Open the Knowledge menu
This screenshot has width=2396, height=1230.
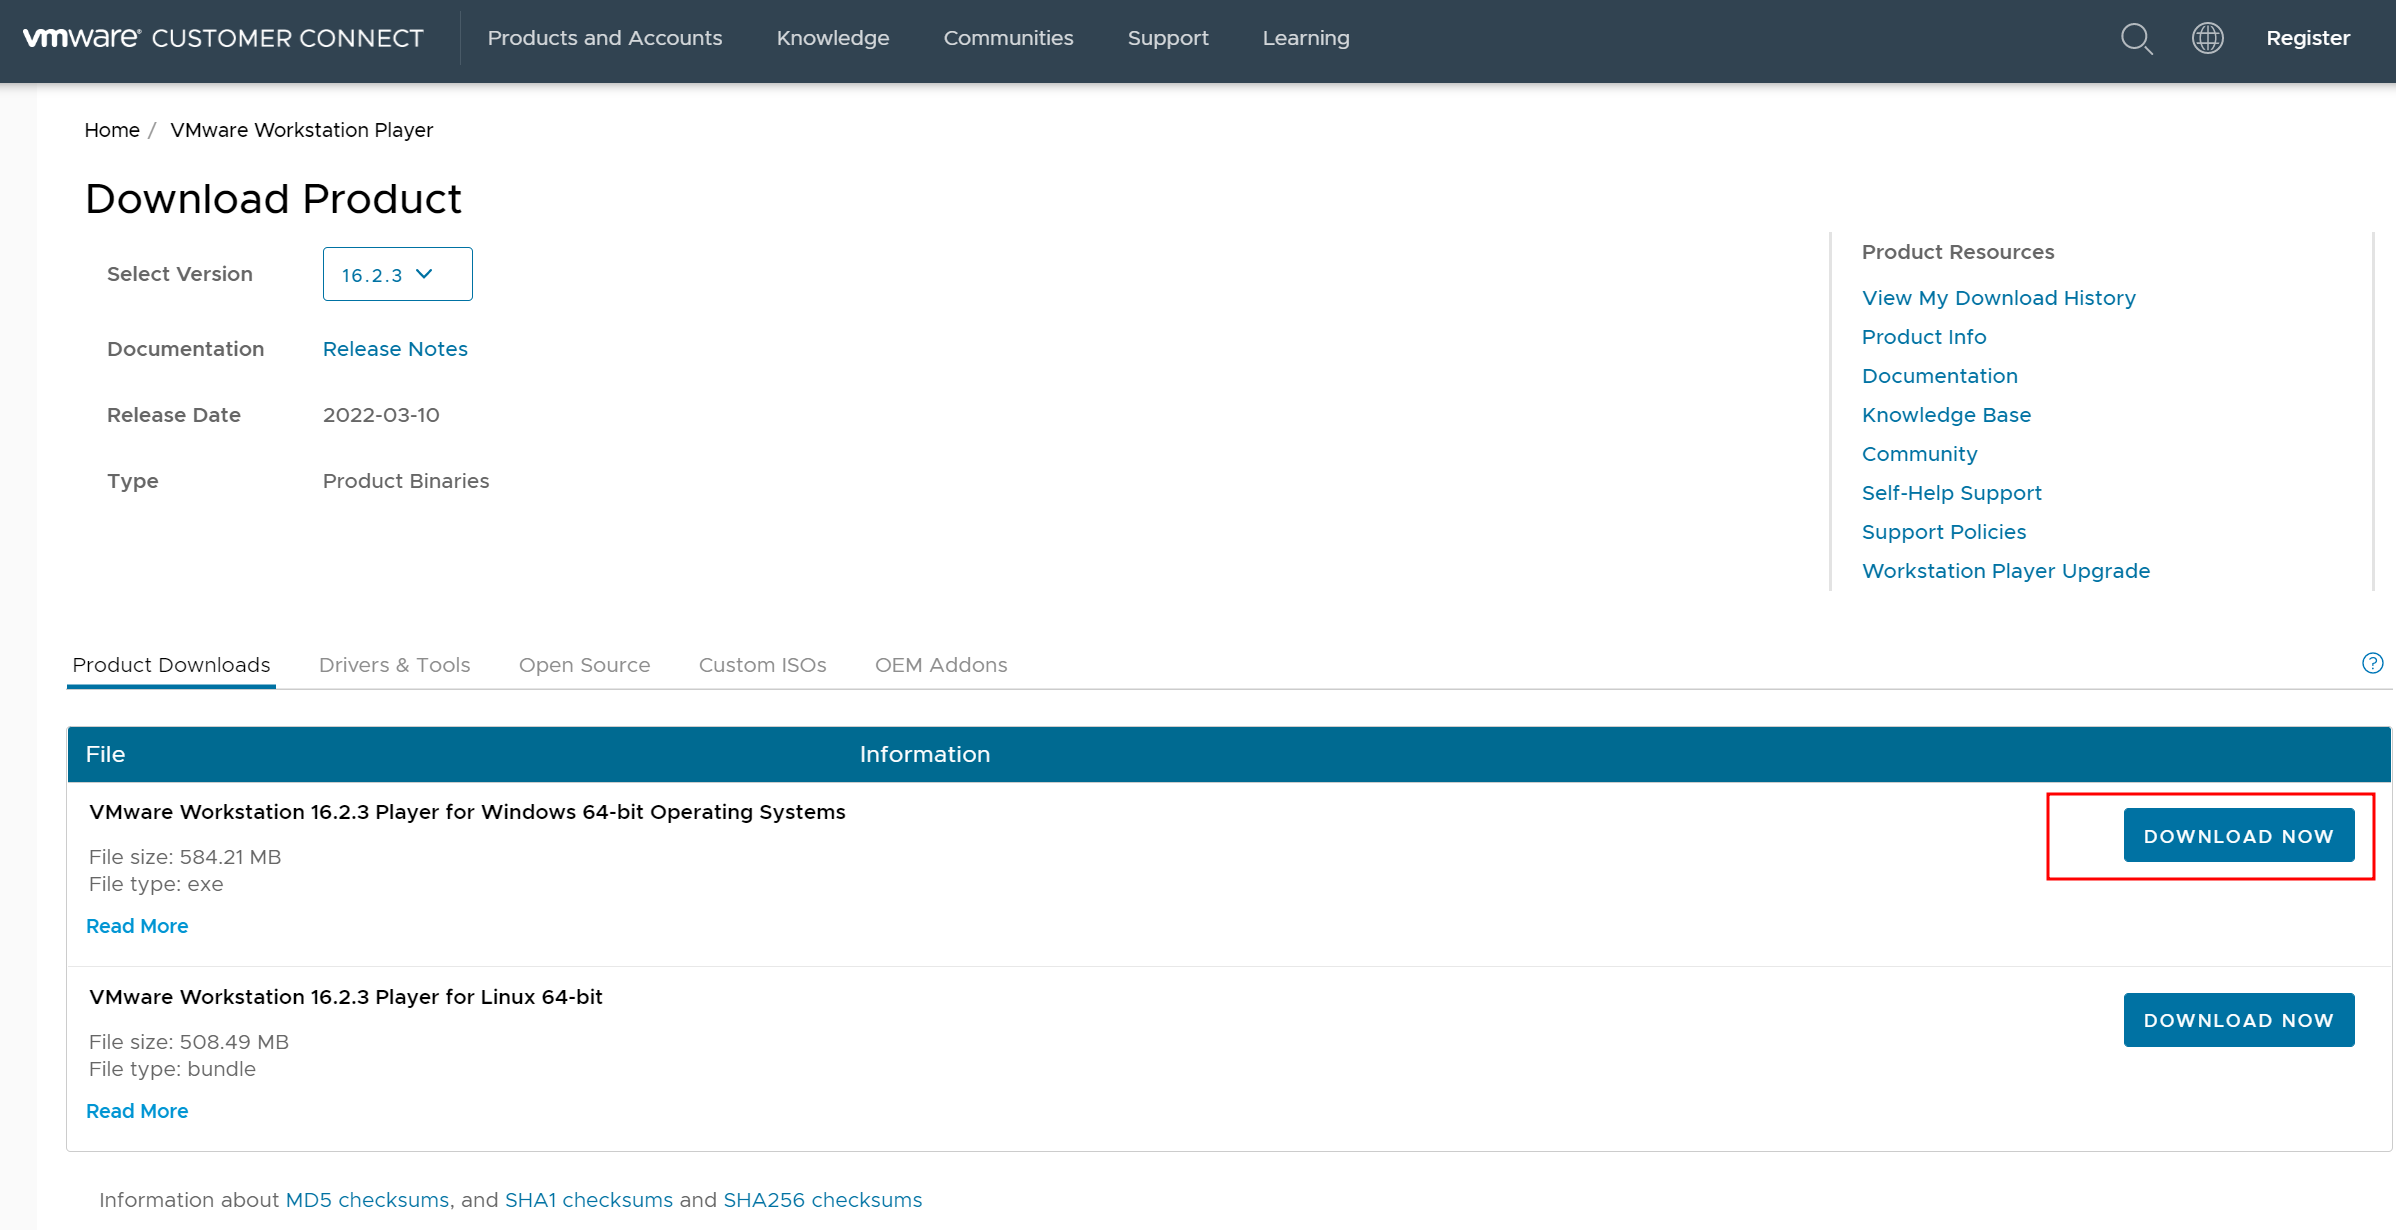pyautogui.click(x=832, y=38)
